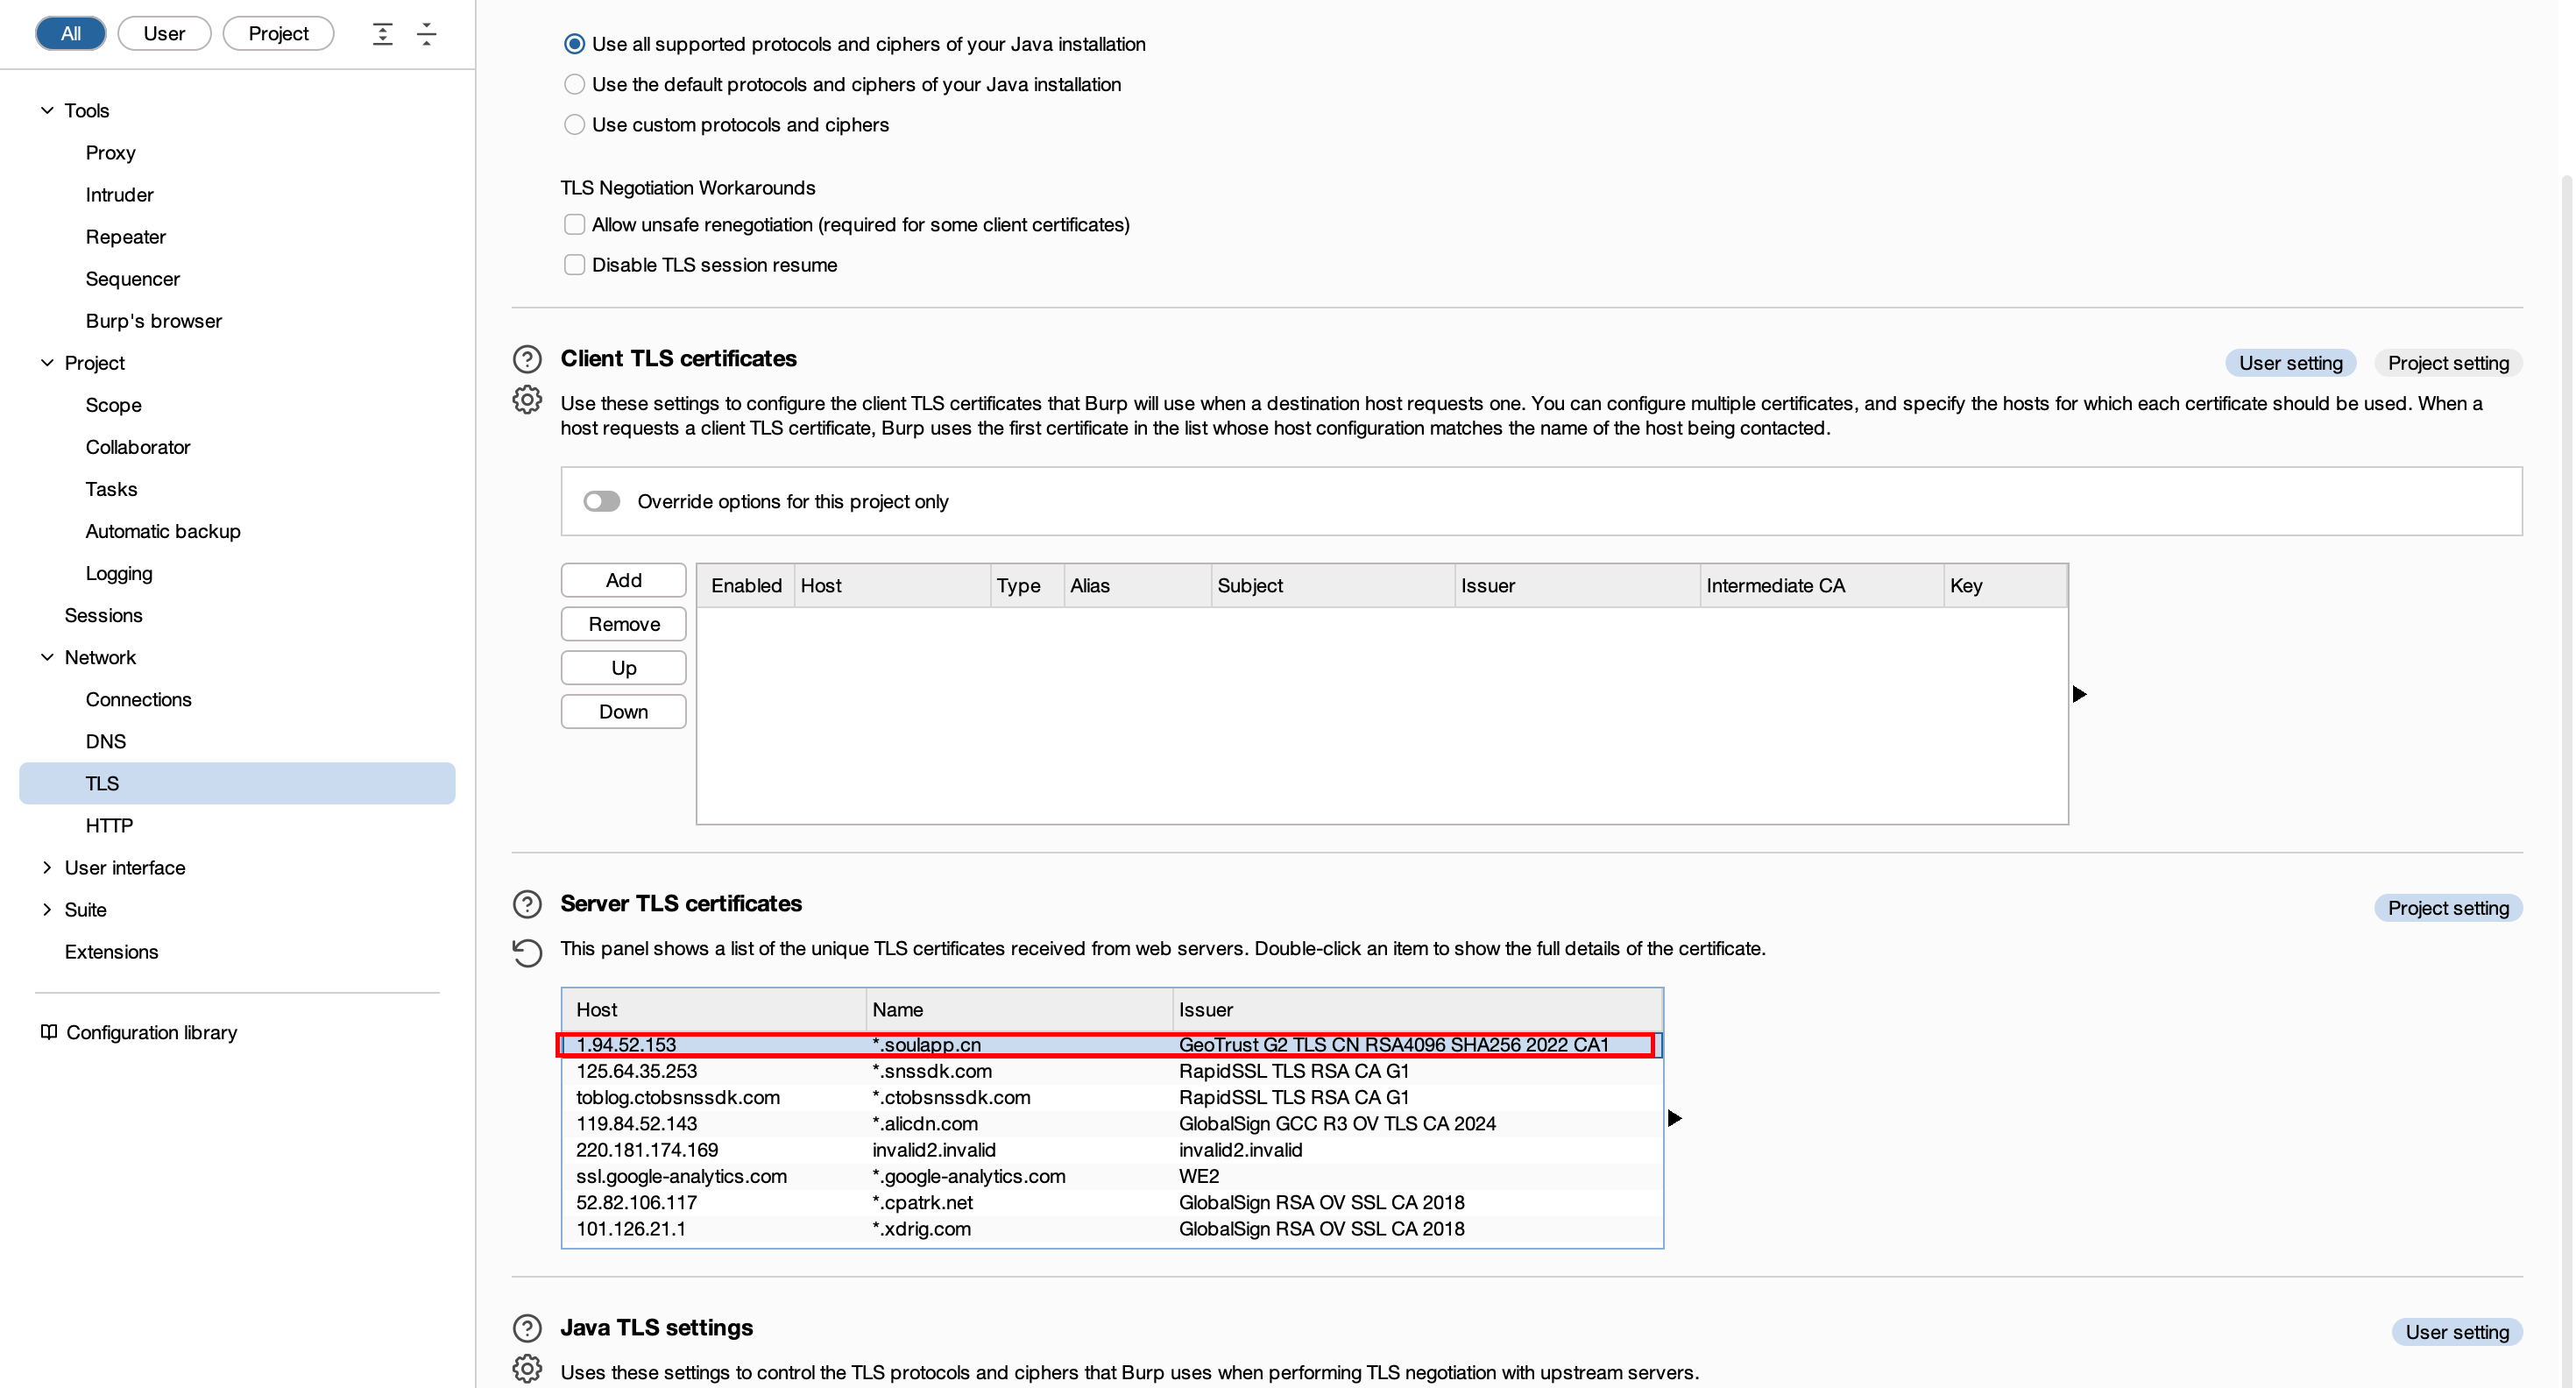Screen dimensions: 2576x1388
Task: Check Disable TLS session resume
Action: pos(574,265)
